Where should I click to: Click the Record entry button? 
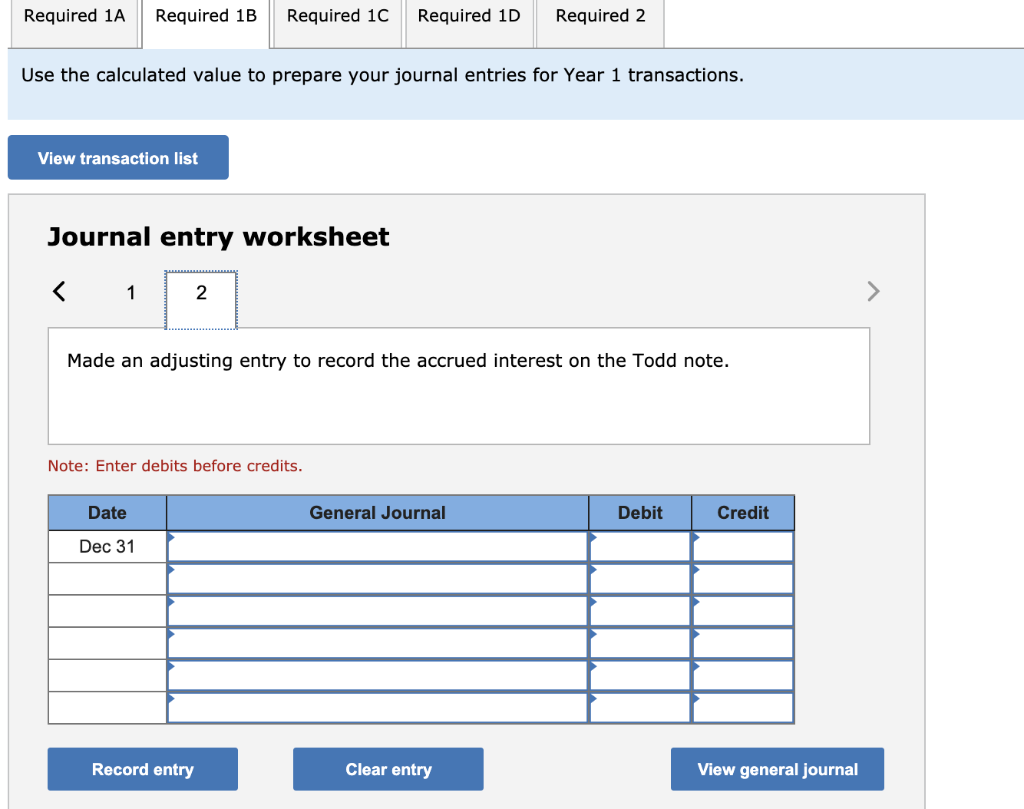pos(142,769)
